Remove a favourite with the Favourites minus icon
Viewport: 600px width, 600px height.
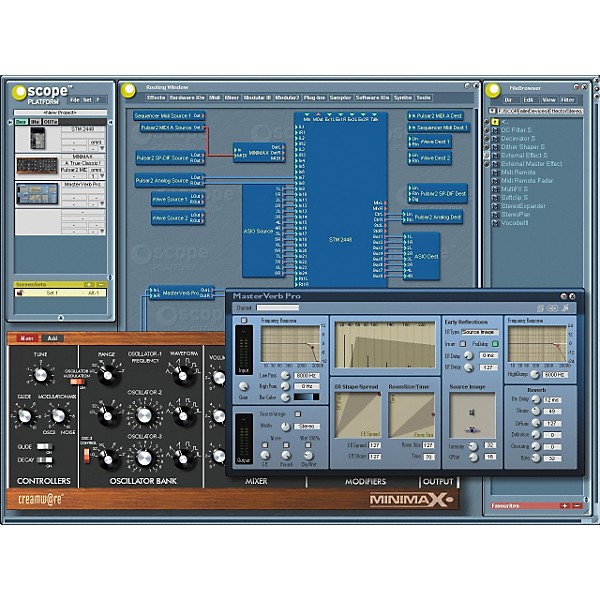tap(577, 506)
